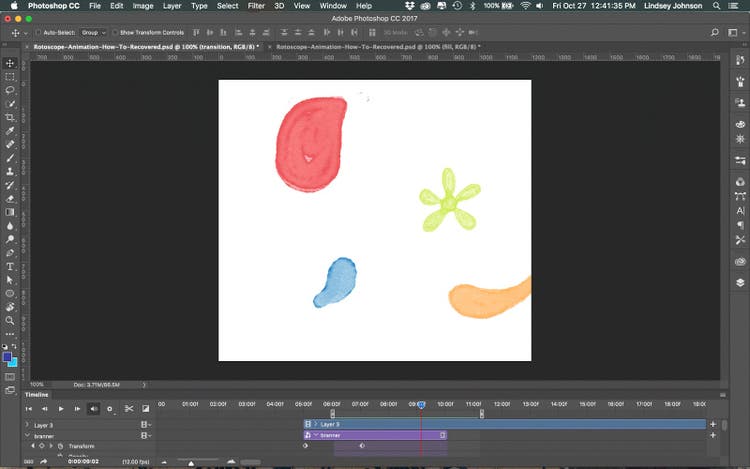This screenshot has height=469, width=750.
Task: Select the Path Selection tool
Action: tap(10, 280)
